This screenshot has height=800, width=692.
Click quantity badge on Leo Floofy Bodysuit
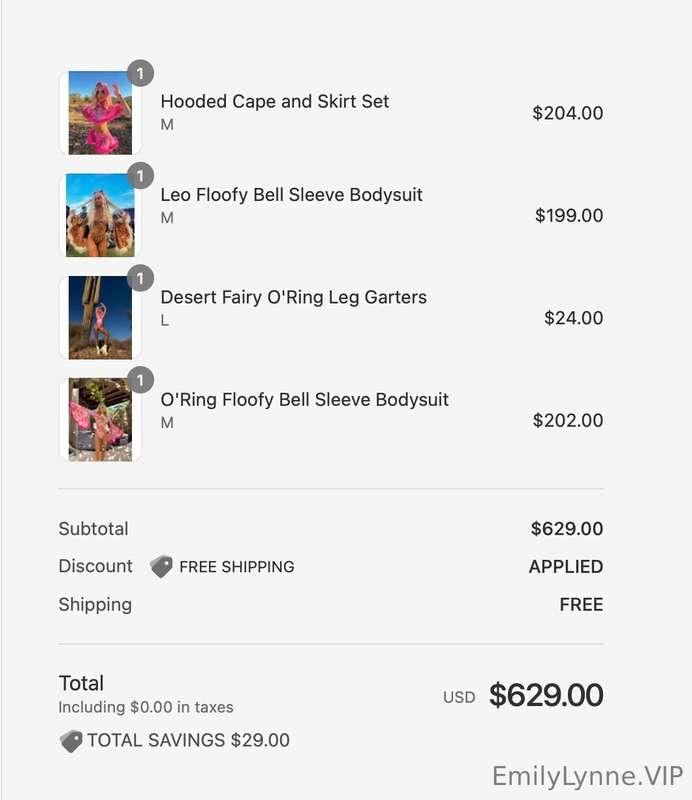(141, 175)
